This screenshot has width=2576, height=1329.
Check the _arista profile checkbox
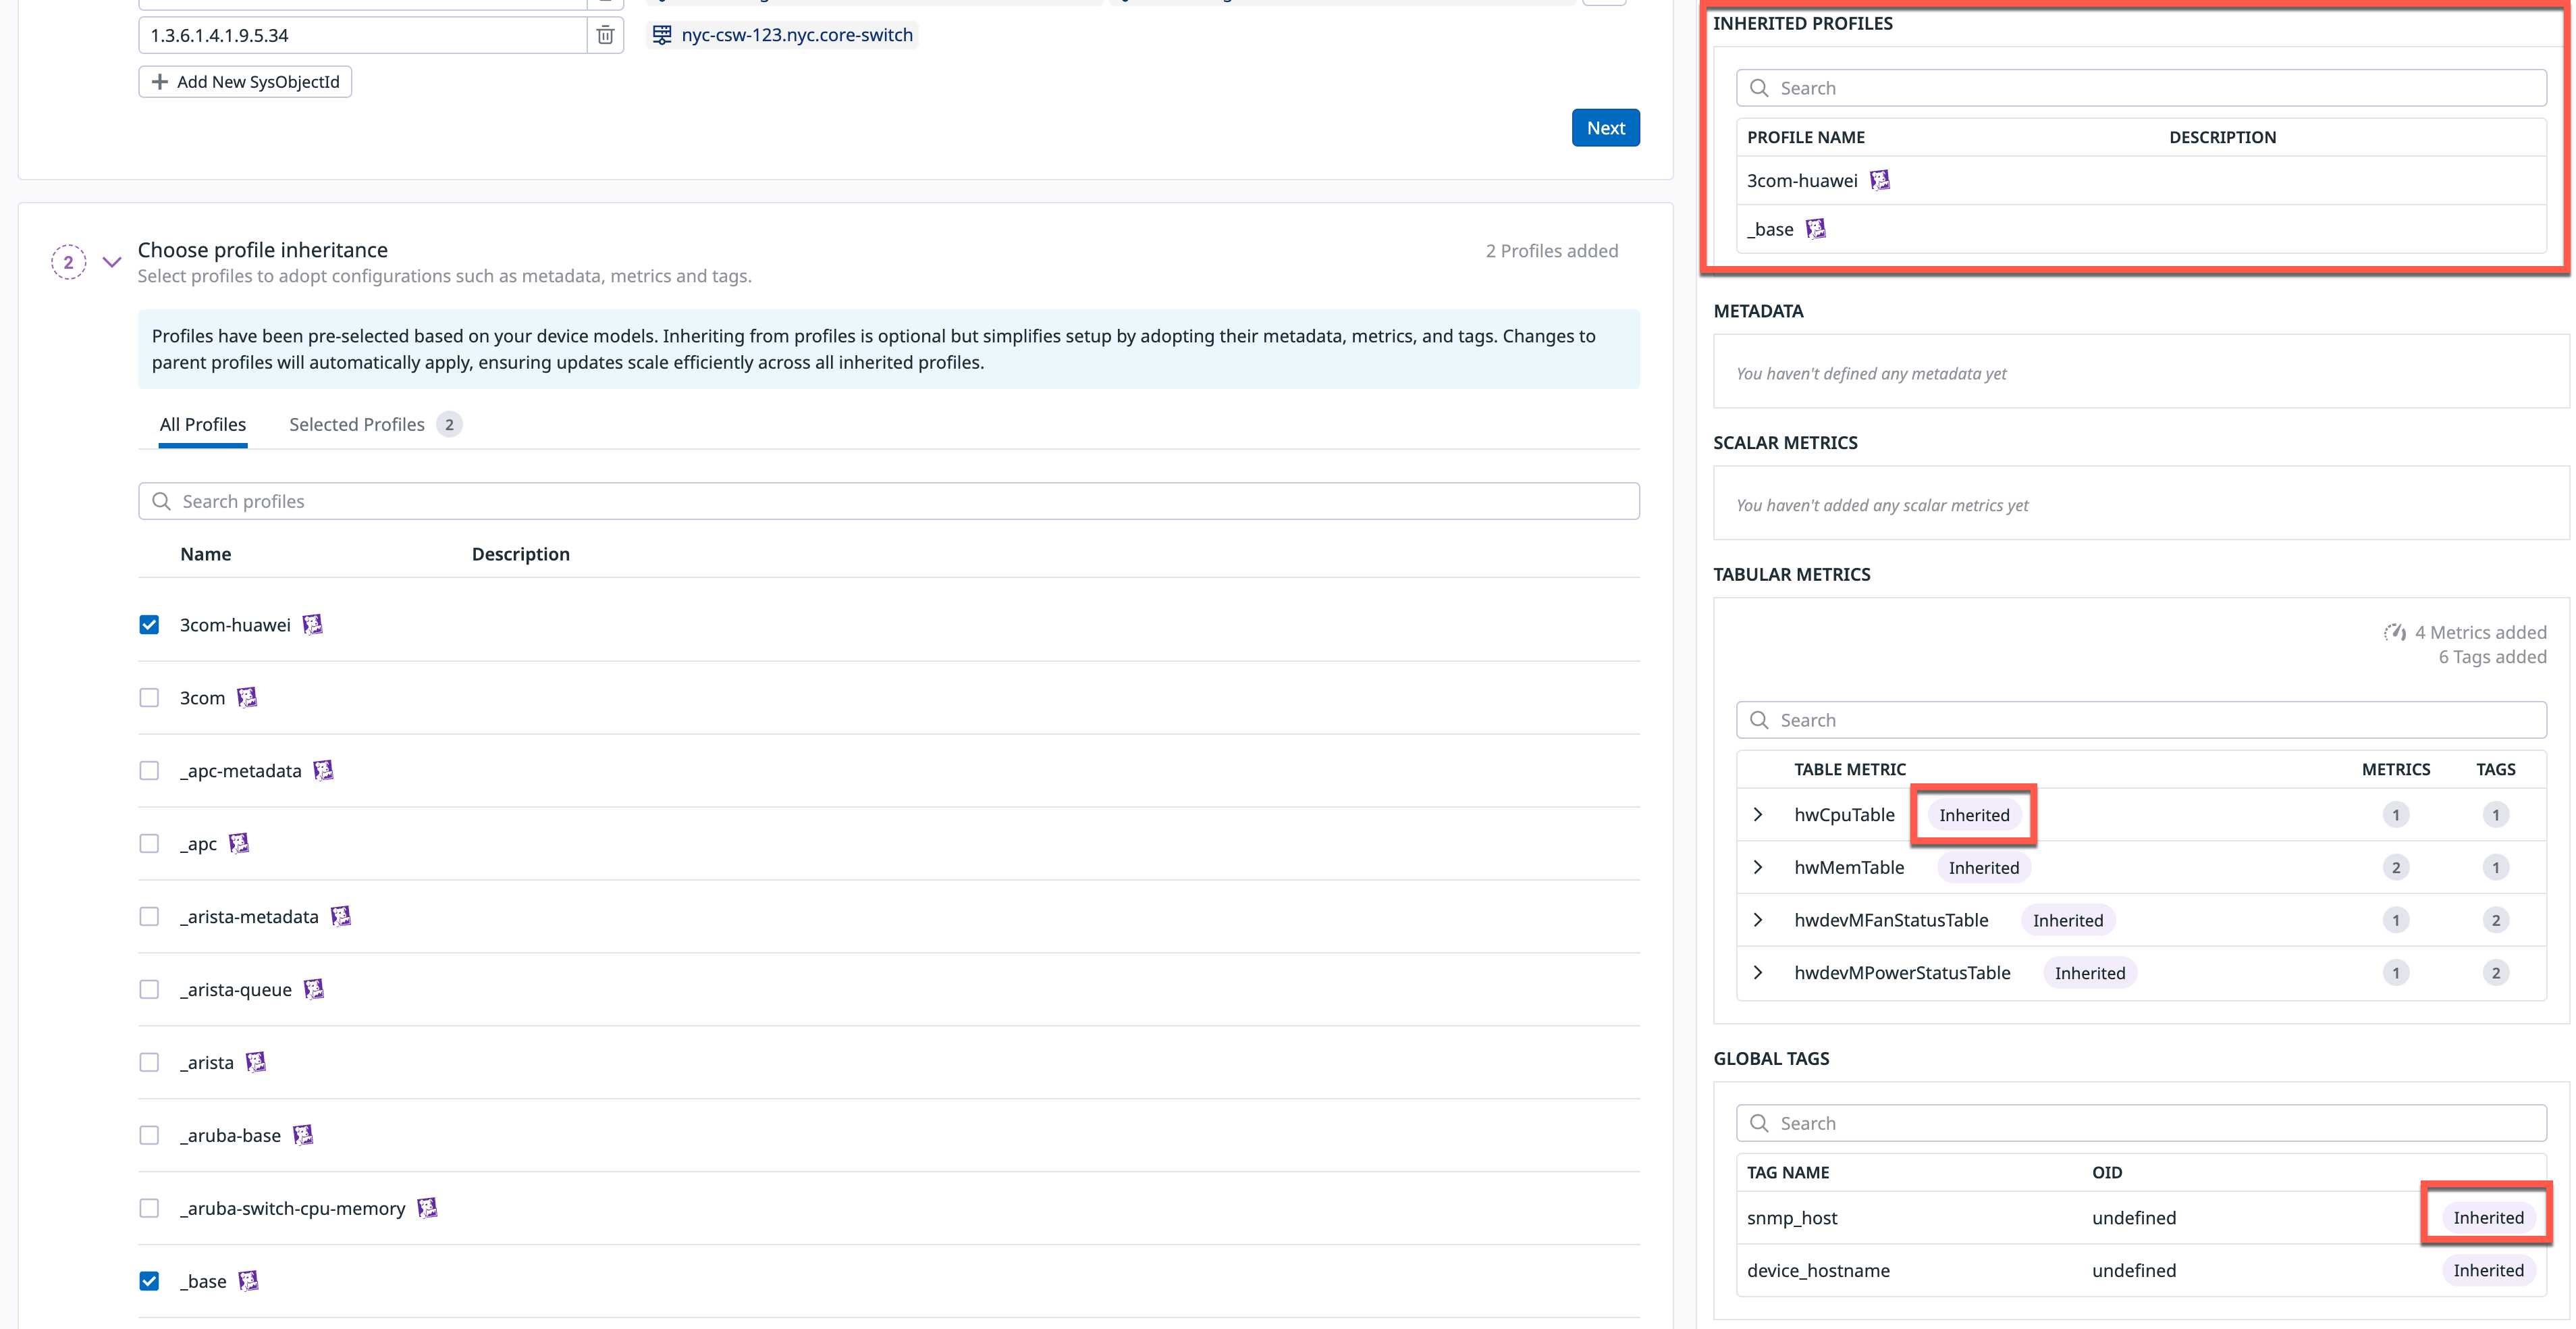(x=149, y=1062)
